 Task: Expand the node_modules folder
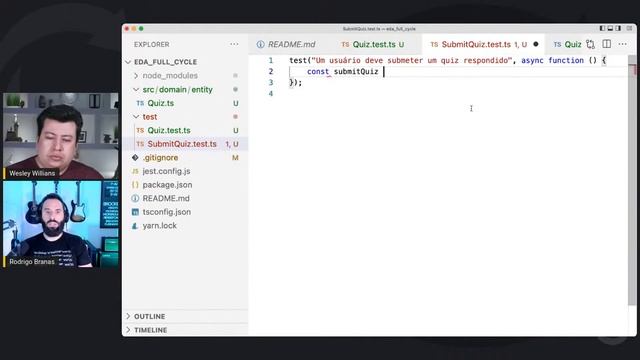(136, 76)
